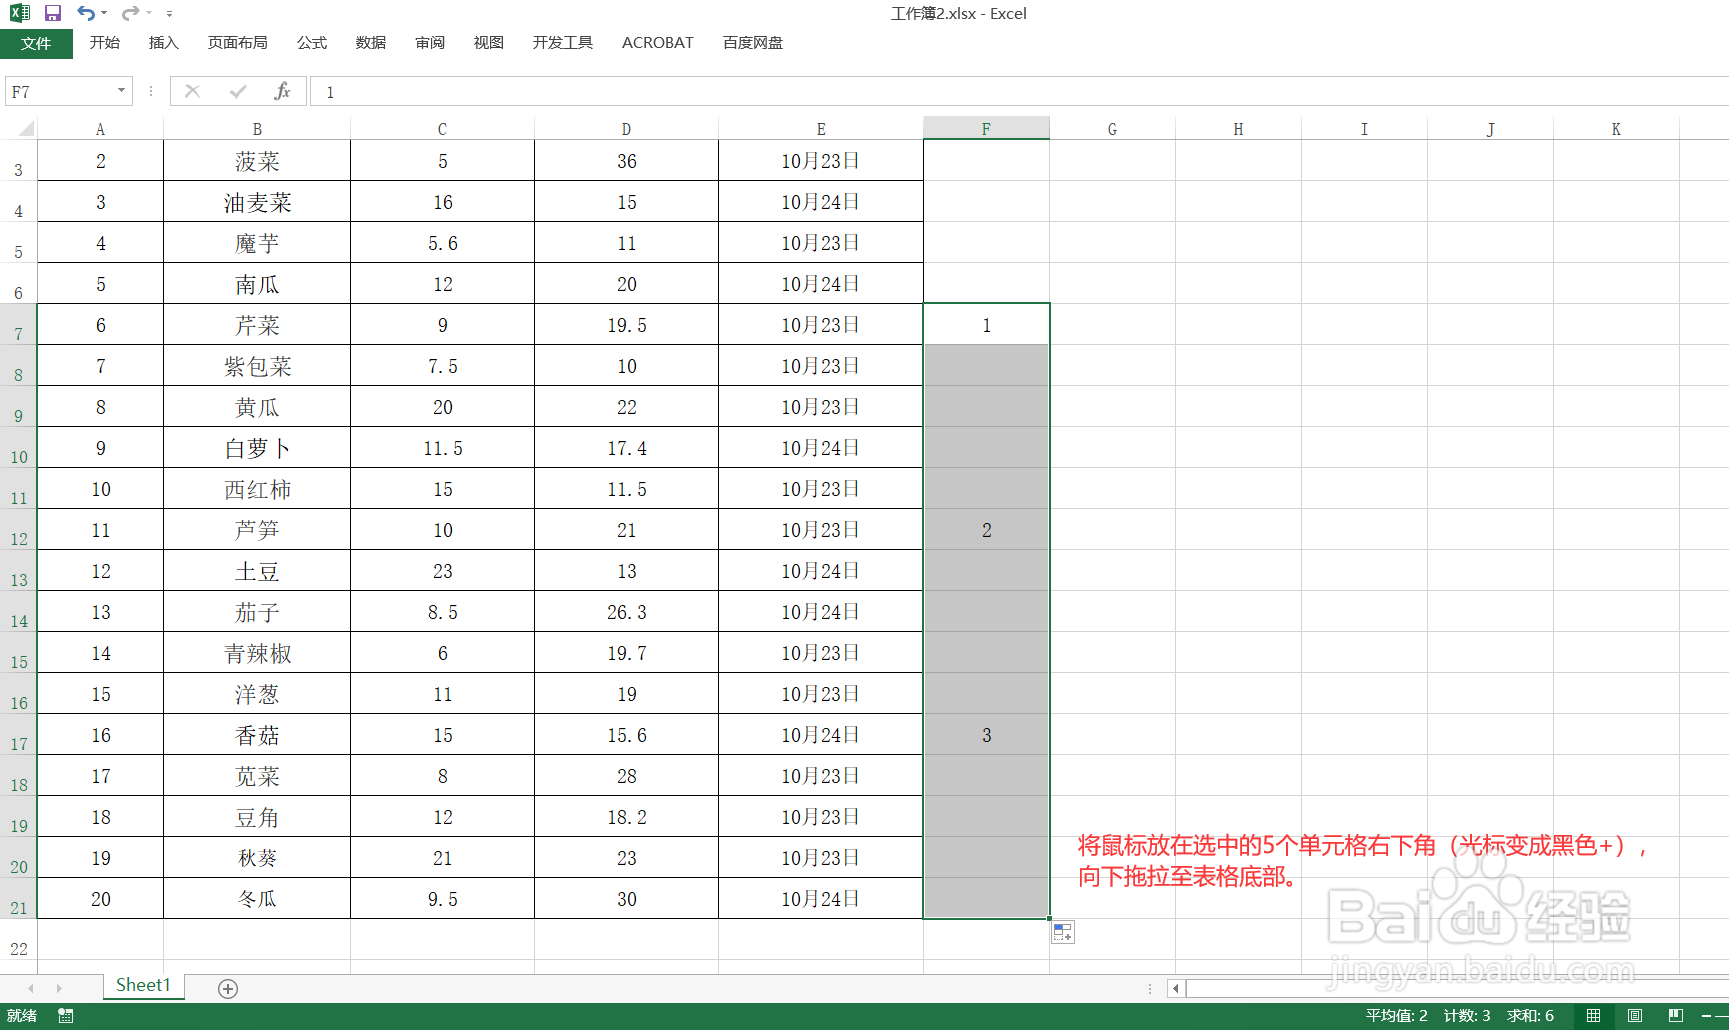Open the 开发工具 tab
The width and height of the screenshot is (1729, 1030).
pyautogui.click(x=563, y=42)
